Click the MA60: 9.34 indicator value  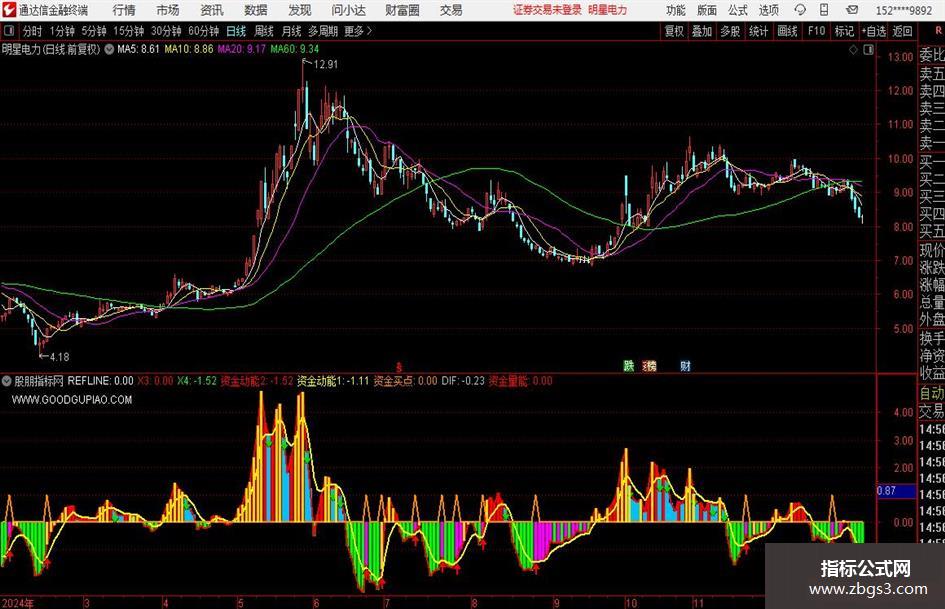coord(295,49)
